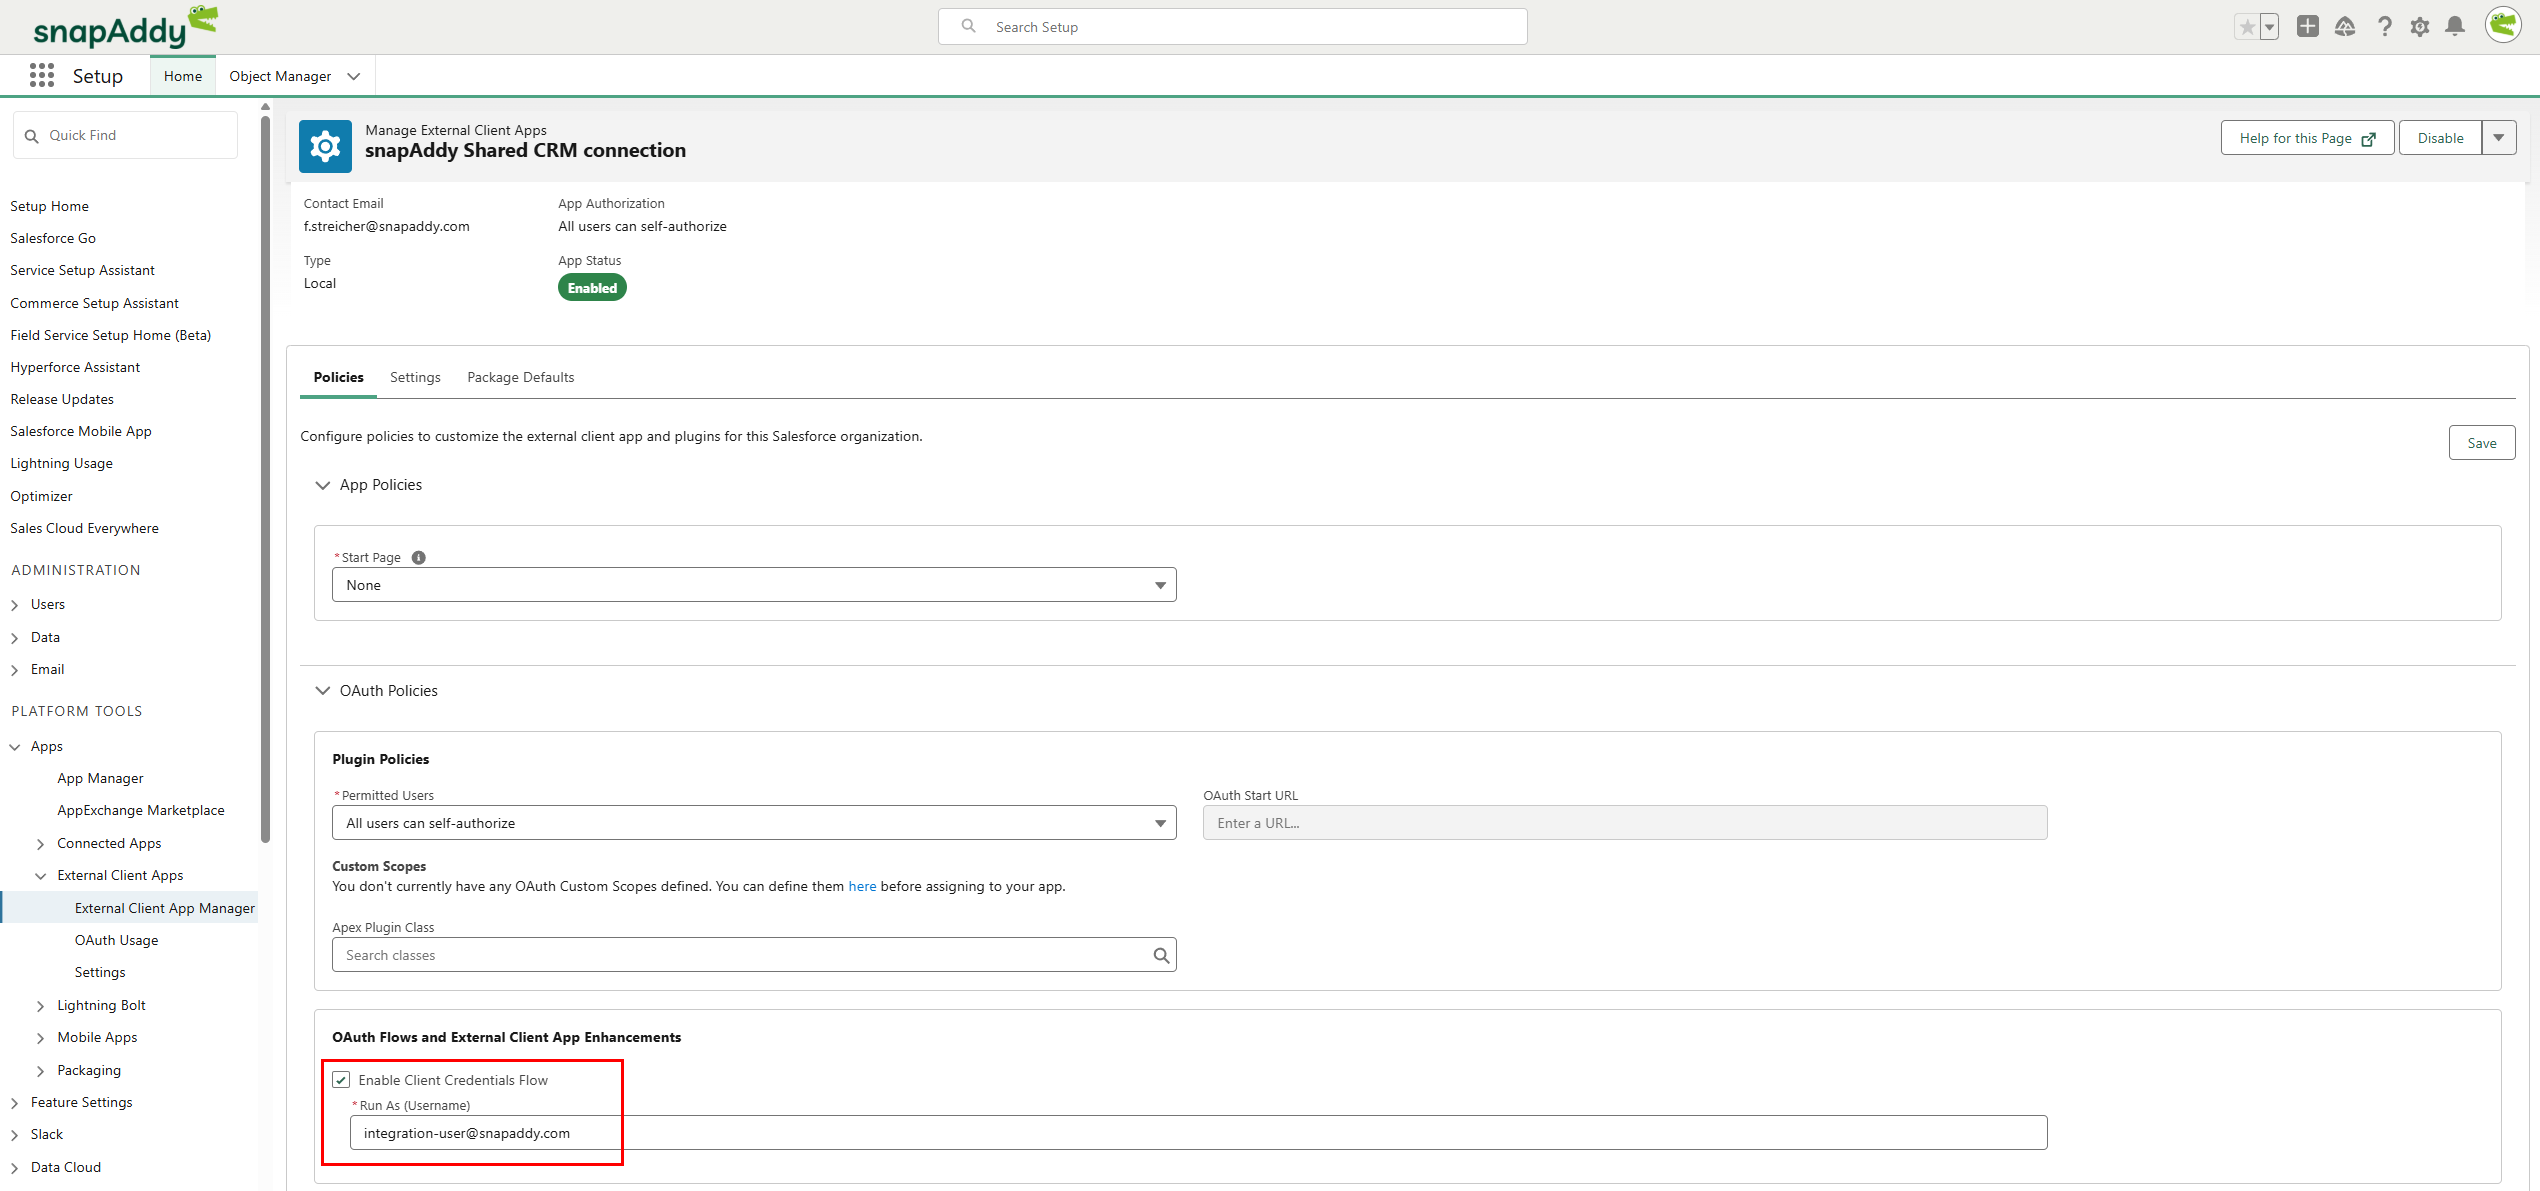The width and height of the screenshot is (2540, 1191).
Task: Open the Object Manager tab chevron
Action: (354, 77)
